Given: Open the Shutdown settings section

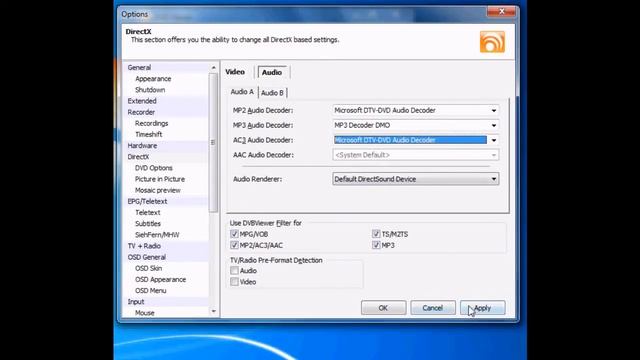Looking at the screenshot, I should [x=150, y=90].
